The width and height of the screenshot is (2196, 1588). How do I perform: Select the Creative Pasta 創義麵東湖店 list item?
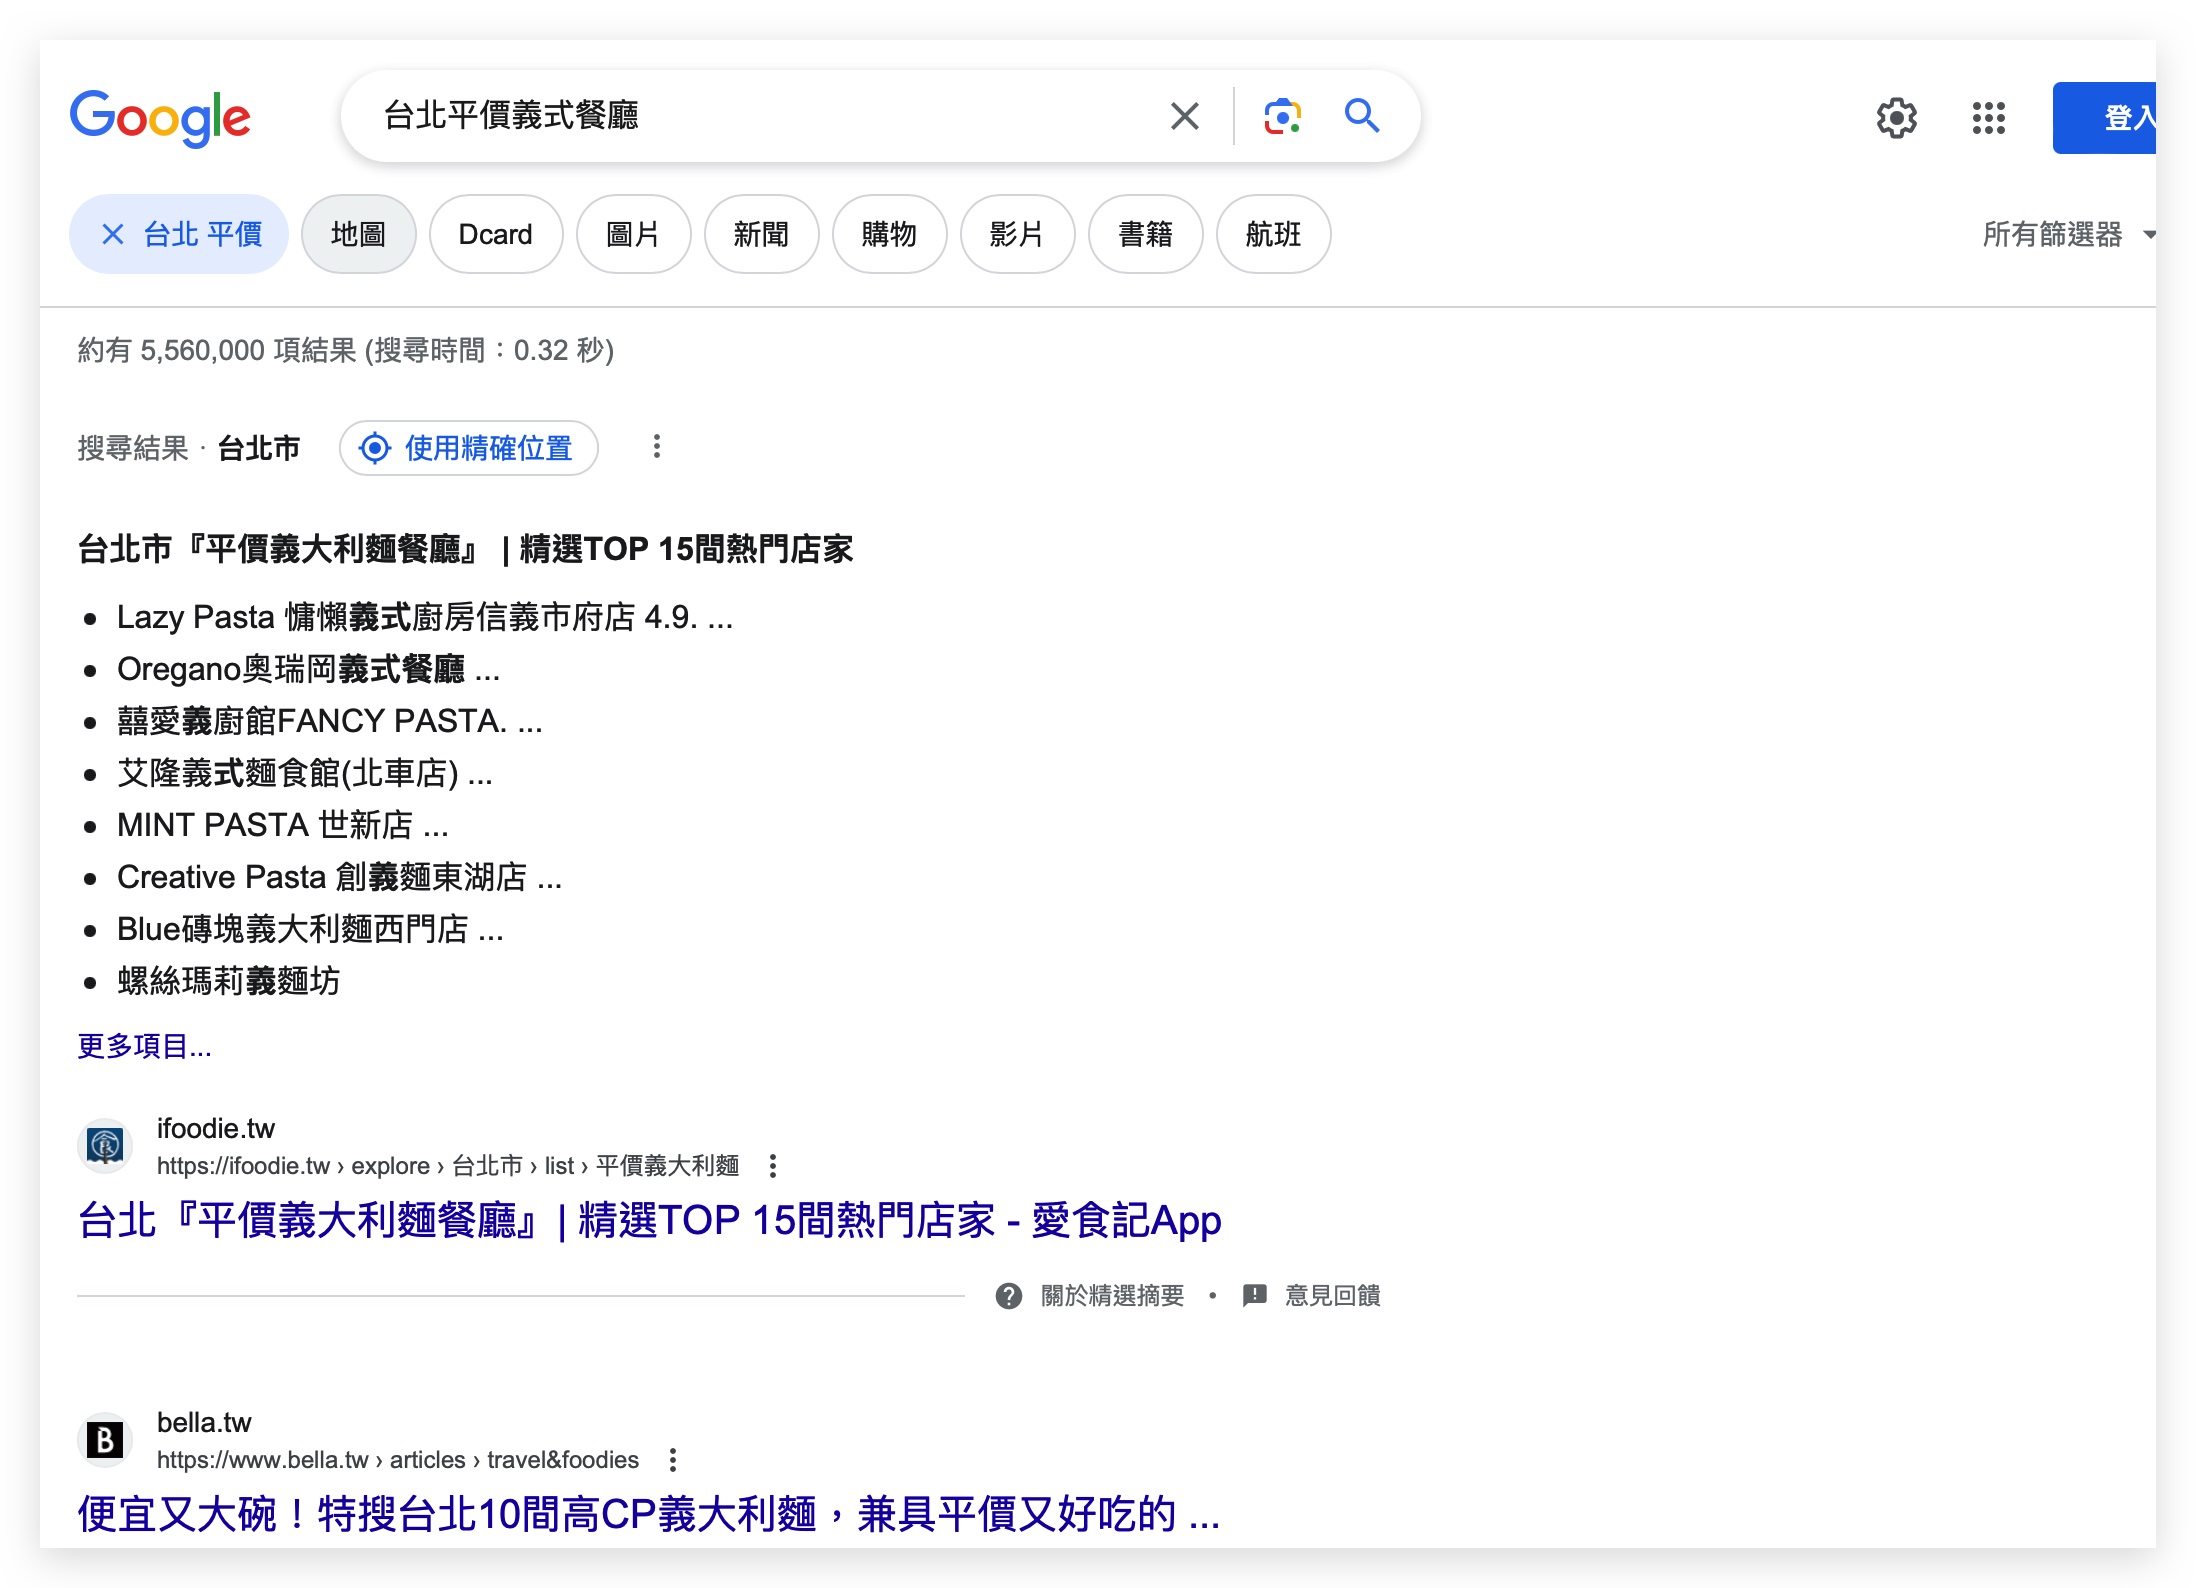(x=340, y=877)
